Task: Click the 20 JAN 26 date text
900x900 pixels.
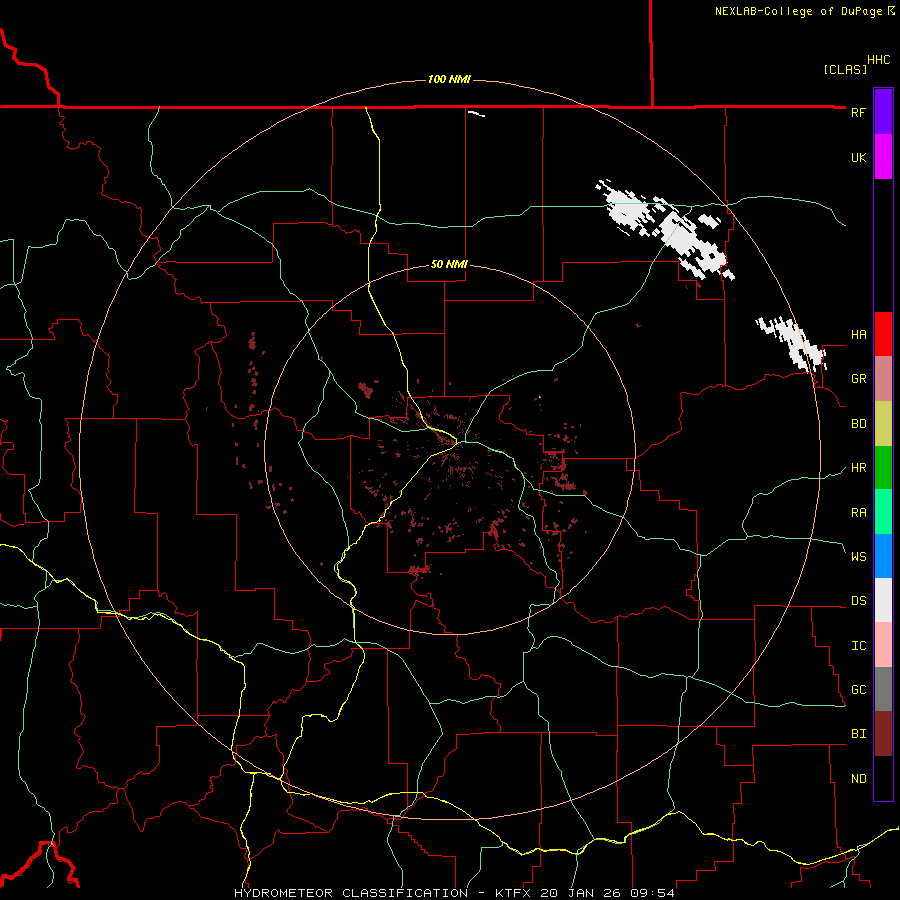Action: 580,893
